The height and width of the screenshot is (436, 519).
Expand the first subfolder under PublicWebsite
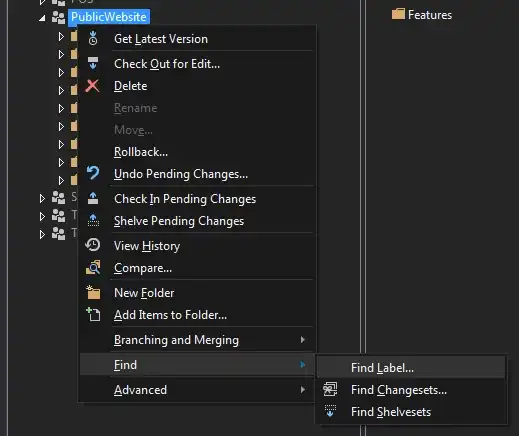[x=61, y=36]
